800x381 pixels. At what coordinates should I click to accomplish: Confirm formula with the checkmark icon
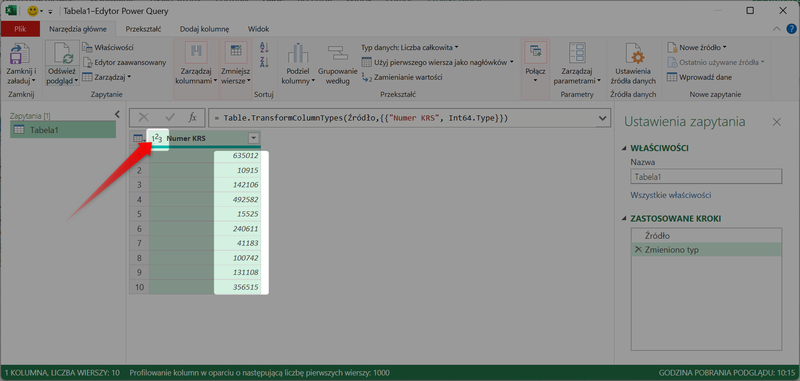[x=170, y=117]
